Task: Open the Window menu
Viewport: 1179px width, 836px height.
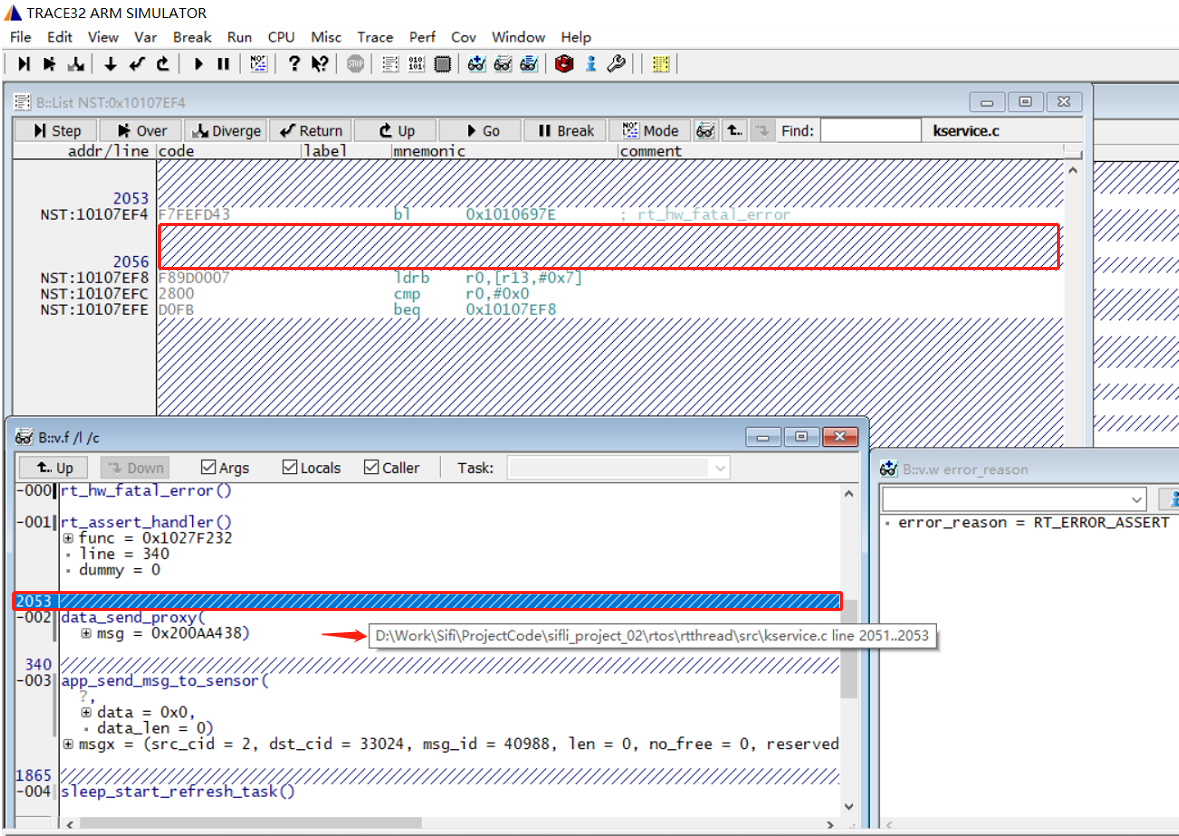Action: pos(518,37)
